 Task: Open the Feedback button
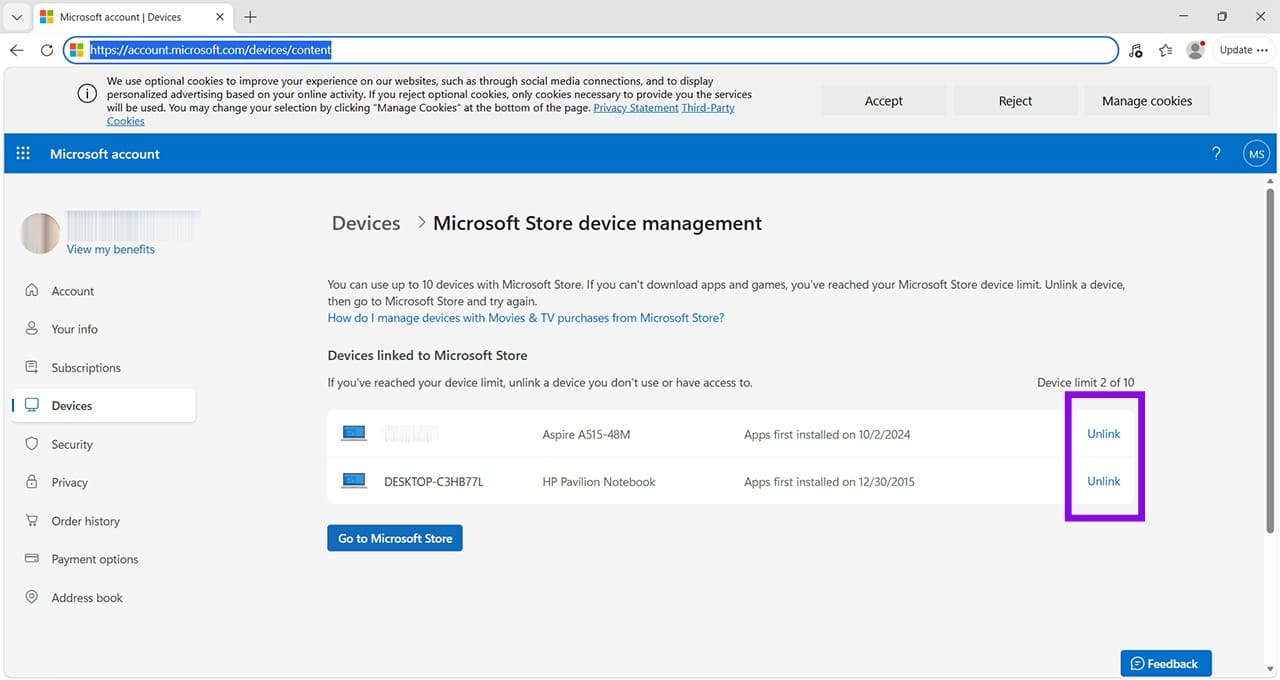(1166, 664)
